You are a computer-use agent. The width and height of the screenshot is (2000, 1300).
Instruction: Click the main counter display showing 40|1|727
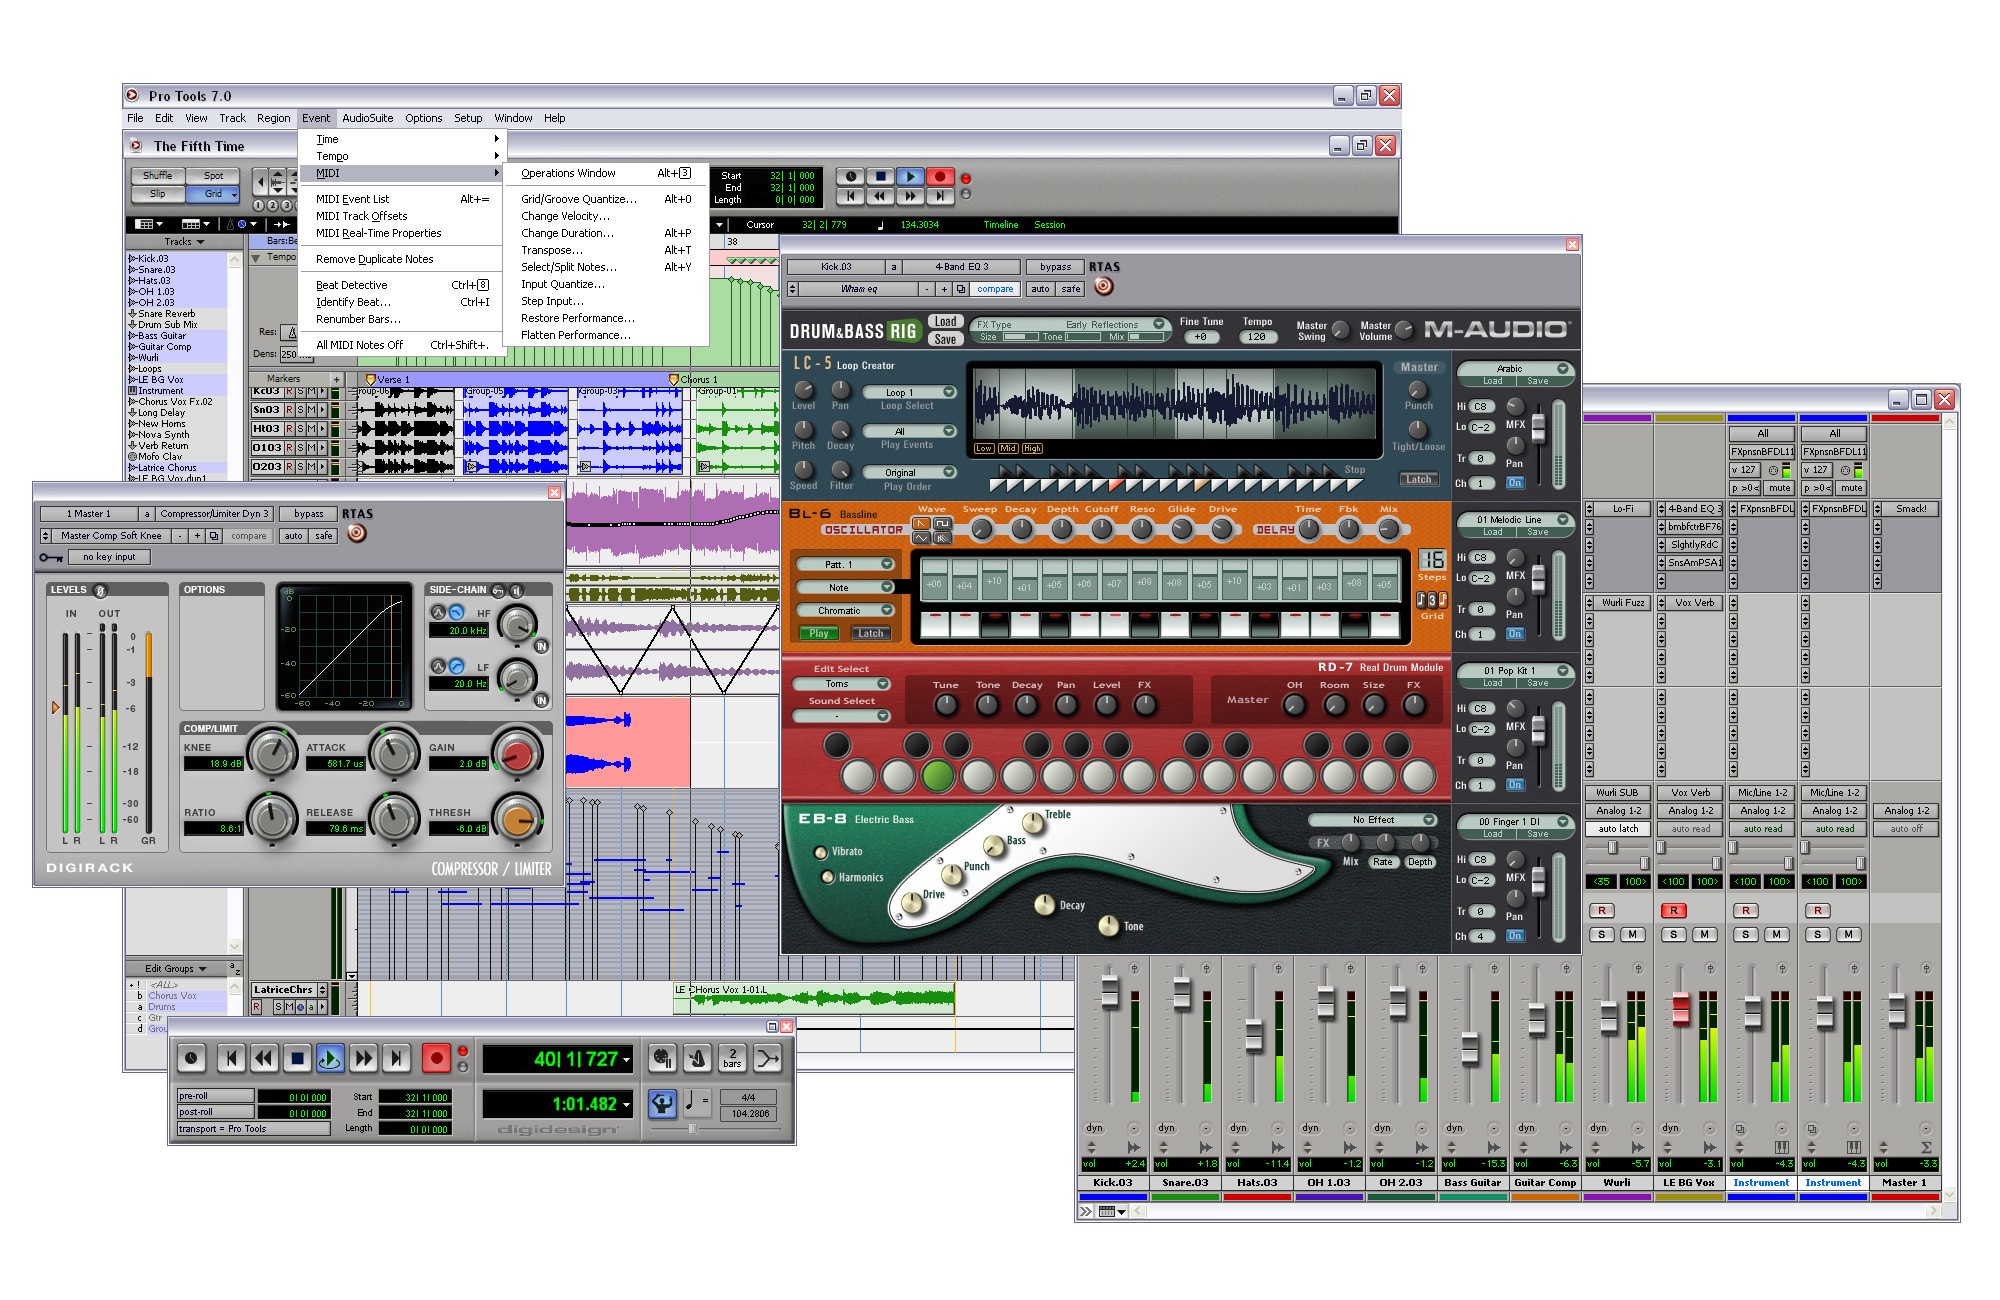pyautogui.click(x=557, y=1059)
